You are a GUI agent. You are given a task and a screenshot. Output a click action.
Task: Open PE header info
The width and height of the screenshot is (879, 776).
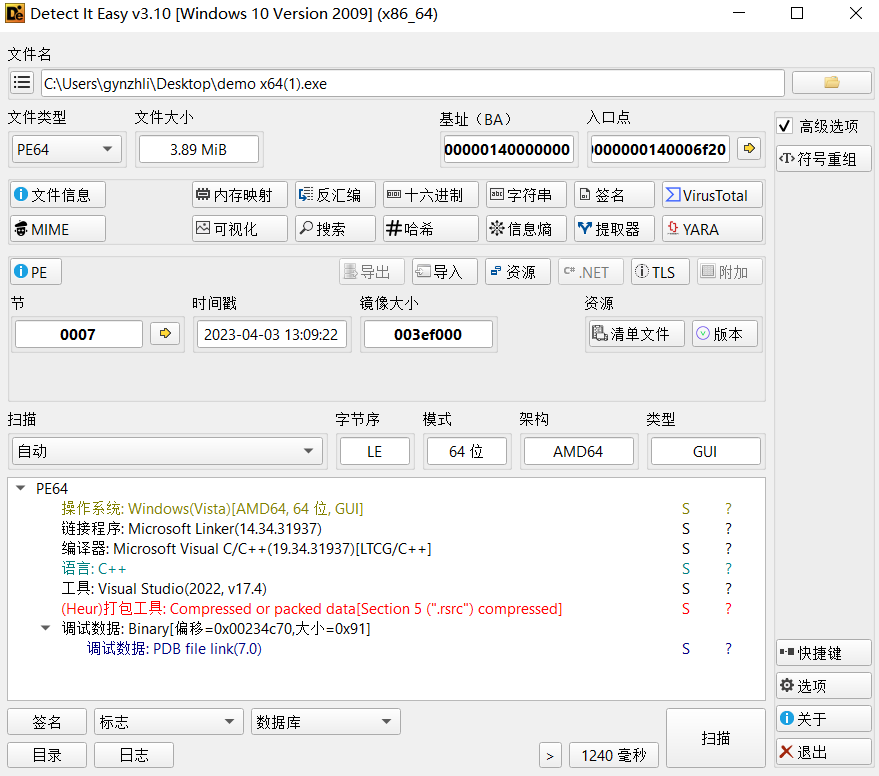(x=36, y=272)
